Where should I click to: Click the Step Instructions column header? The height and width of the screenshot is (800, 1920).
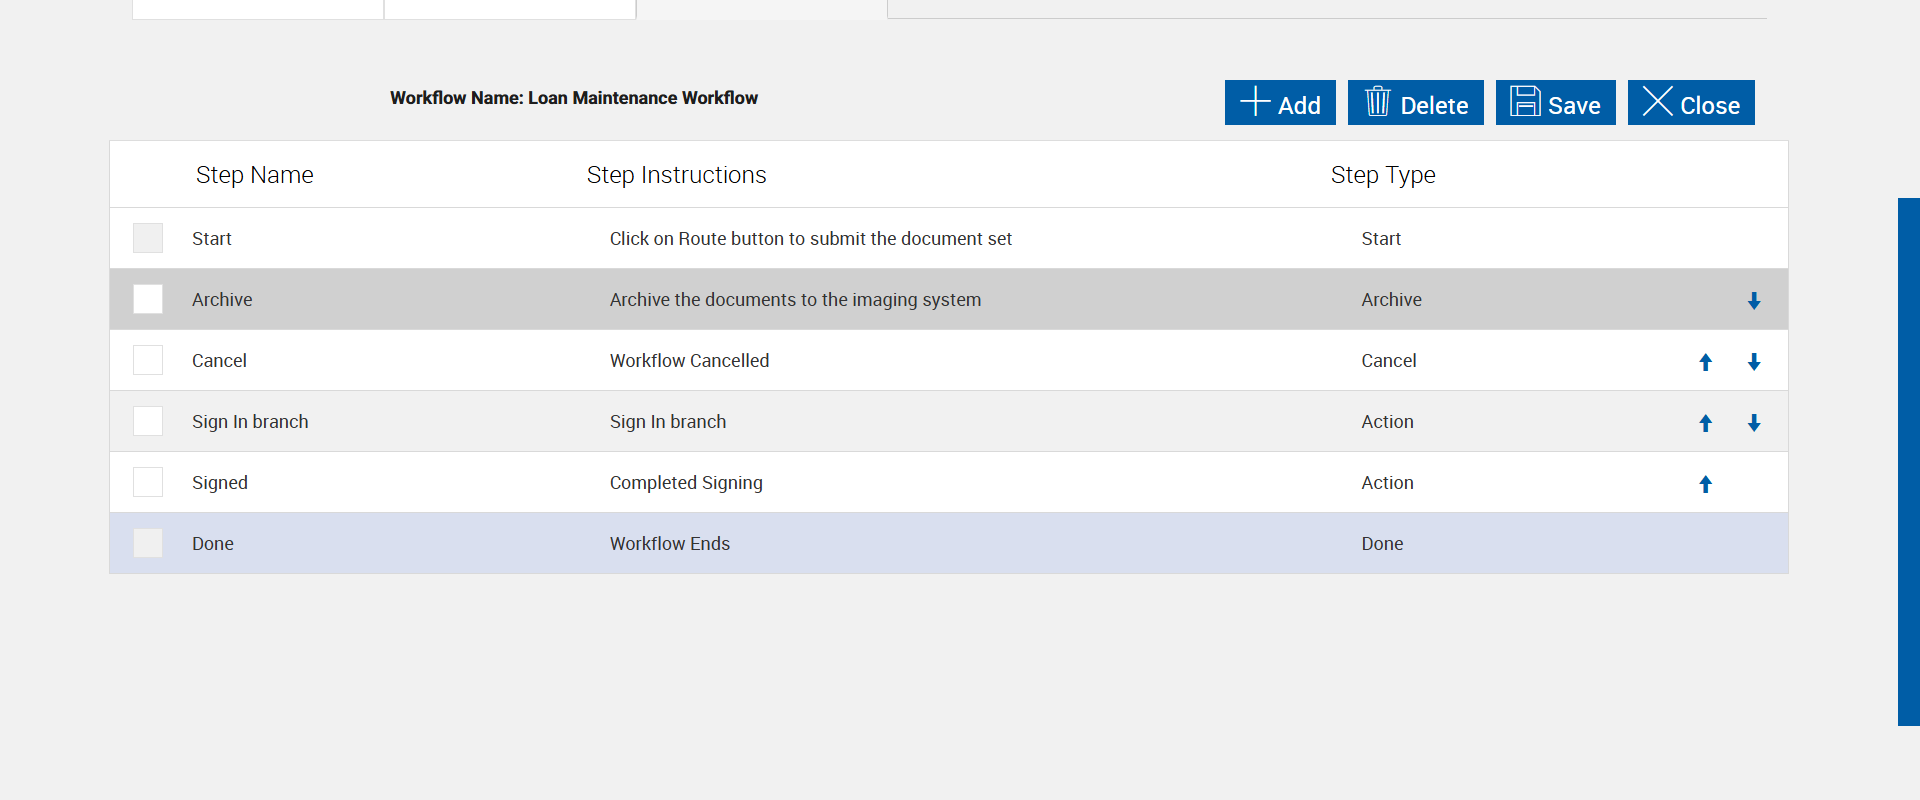[676, 175]
